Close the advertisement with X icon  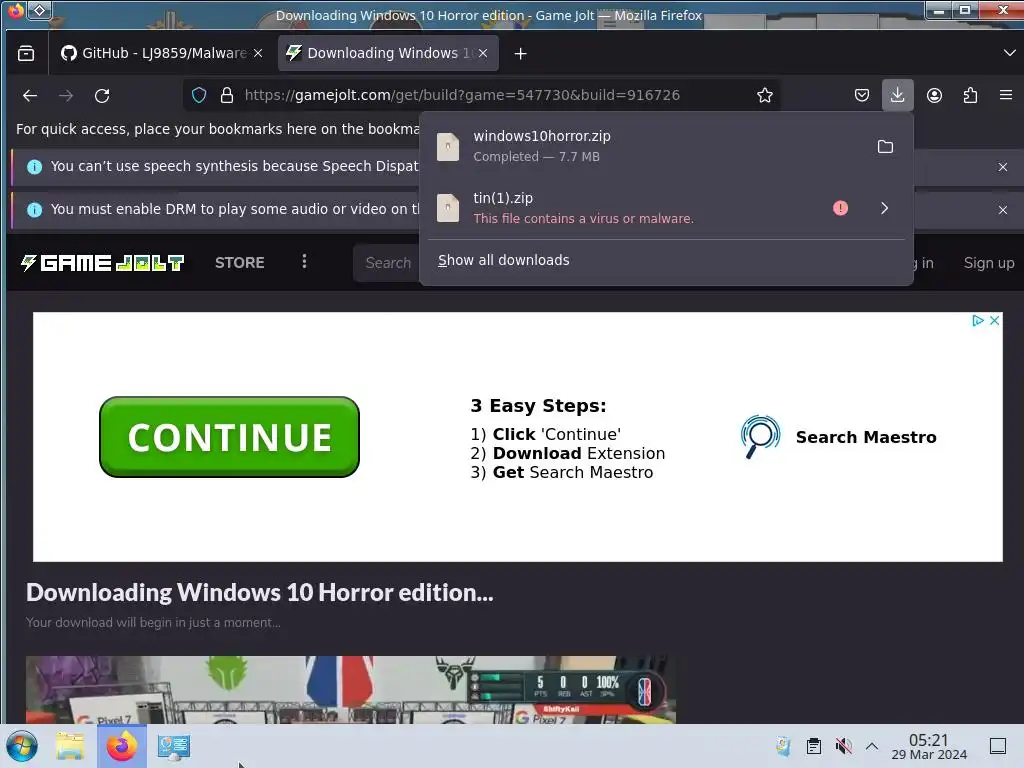[994, 321]
